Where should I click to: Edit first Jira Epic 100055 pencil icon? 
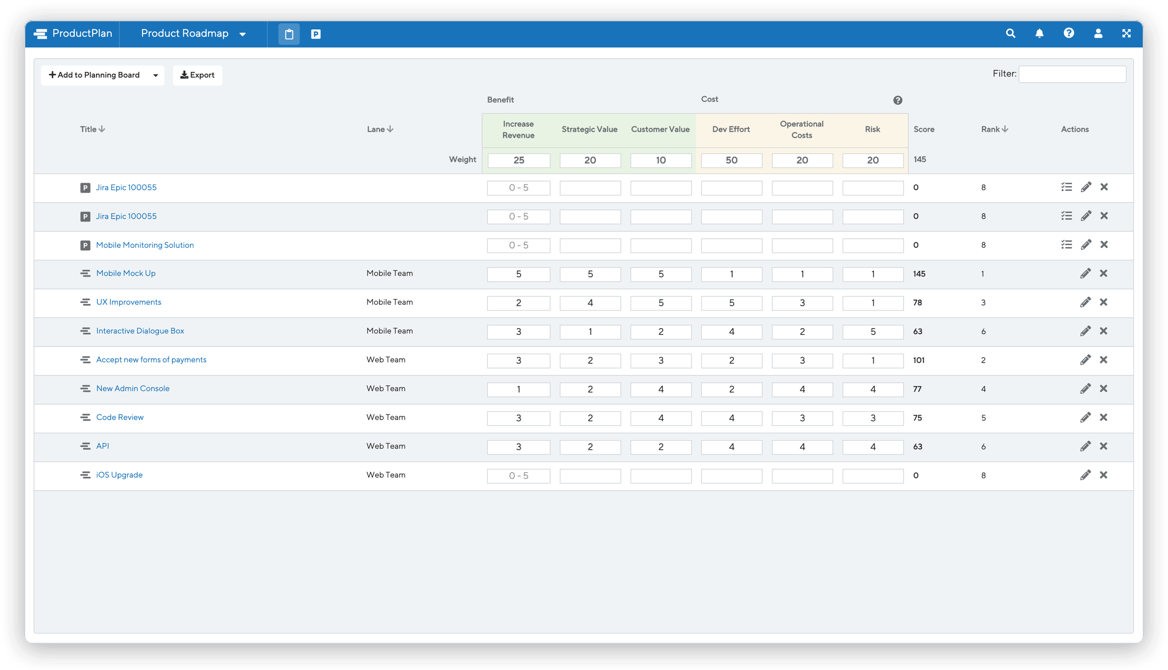[1086, 188]
